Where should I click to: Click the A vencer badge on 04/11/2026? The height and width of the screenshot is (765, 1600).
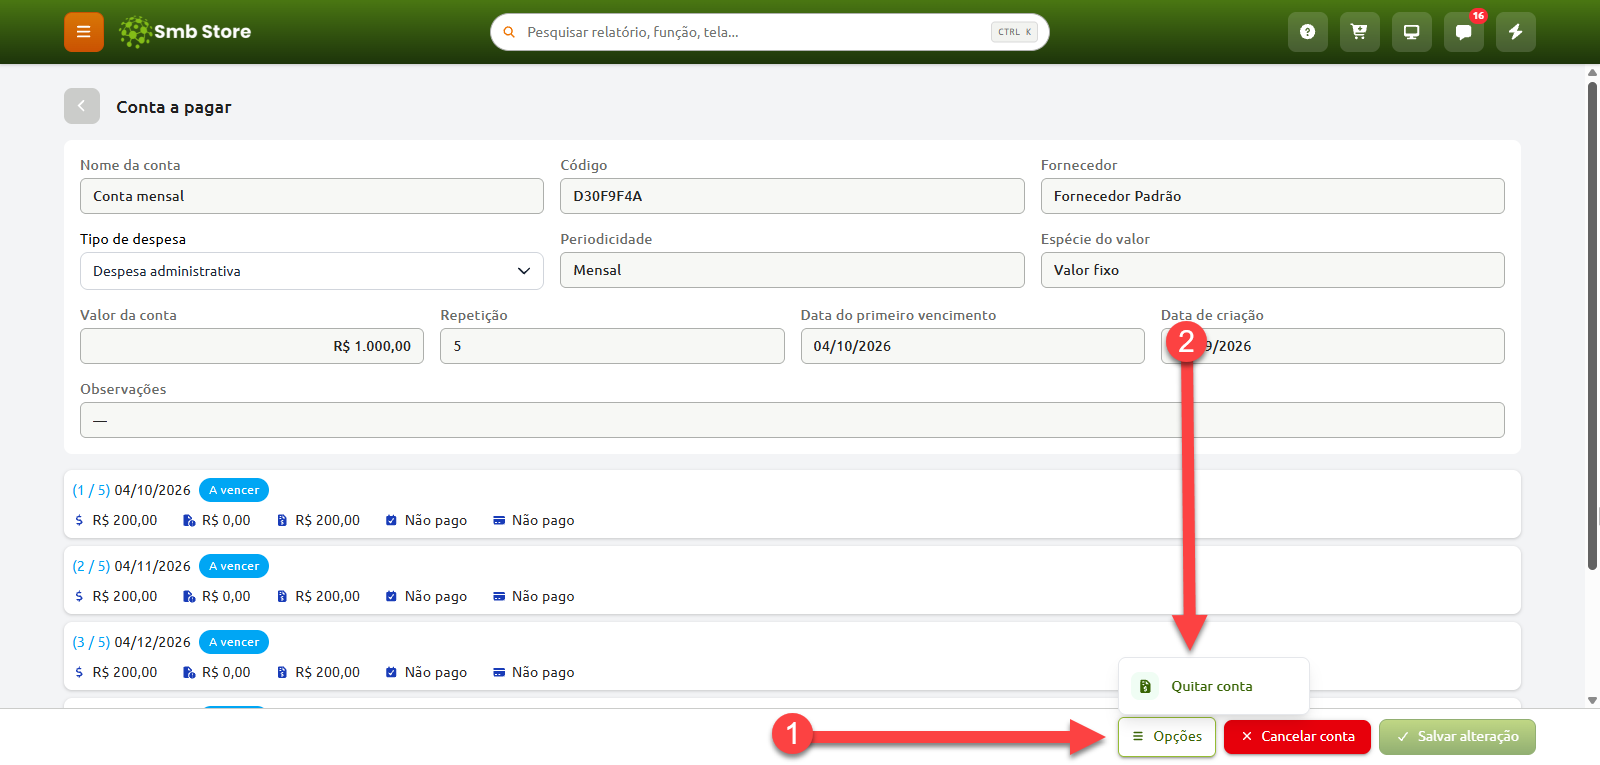click(x=234, y=566)
